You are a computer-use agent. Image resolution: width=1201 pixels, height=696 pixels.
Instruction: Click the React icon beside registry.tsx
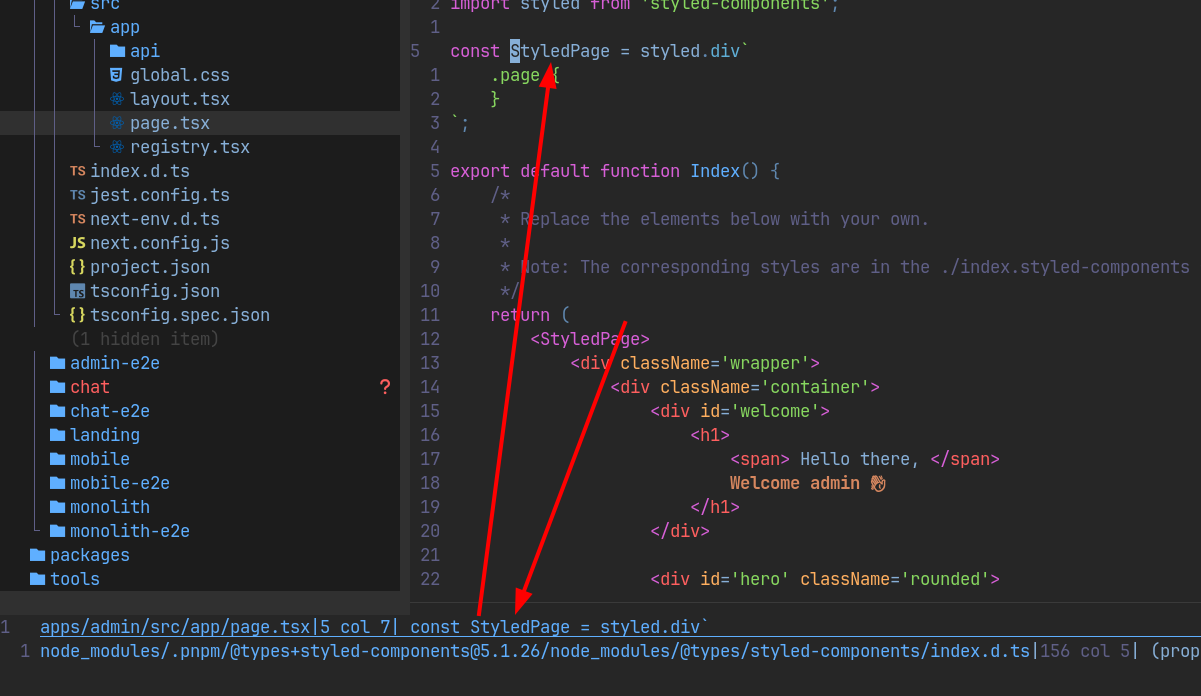117,147
